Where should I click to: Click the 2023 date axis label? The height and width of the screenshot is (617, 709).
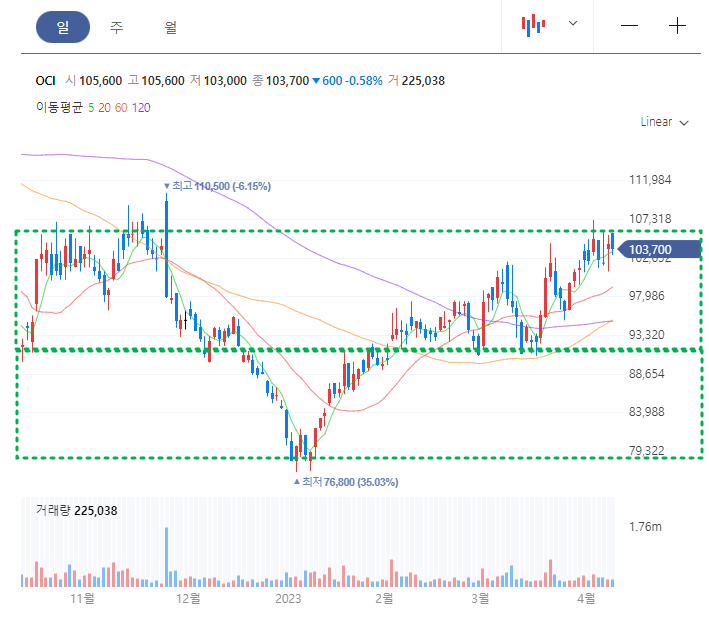[x=288, y=599]
